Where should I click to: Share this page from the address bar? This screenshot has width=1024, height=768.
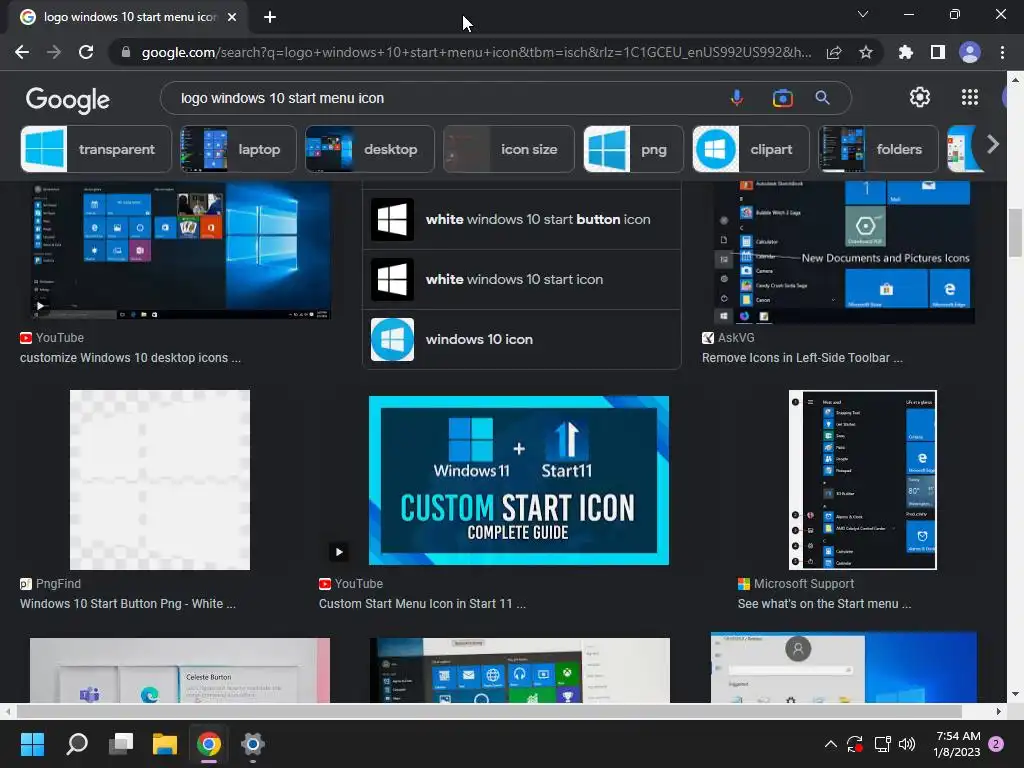coord(834,52)
